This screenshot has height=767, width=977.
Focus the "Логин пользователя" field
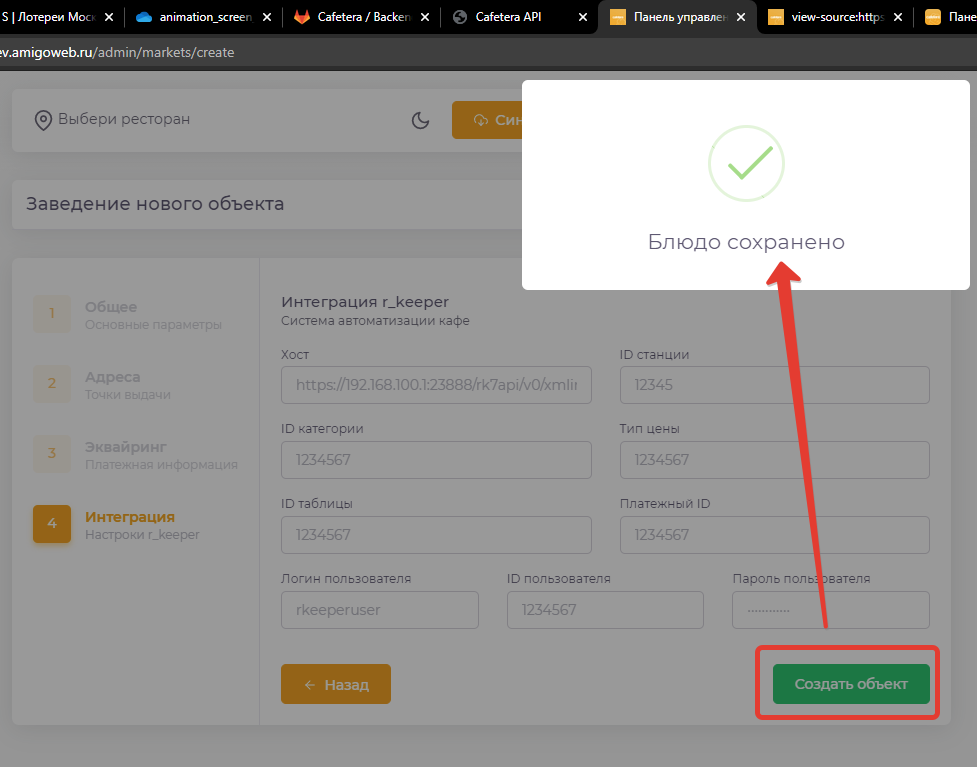coord(380,610)
